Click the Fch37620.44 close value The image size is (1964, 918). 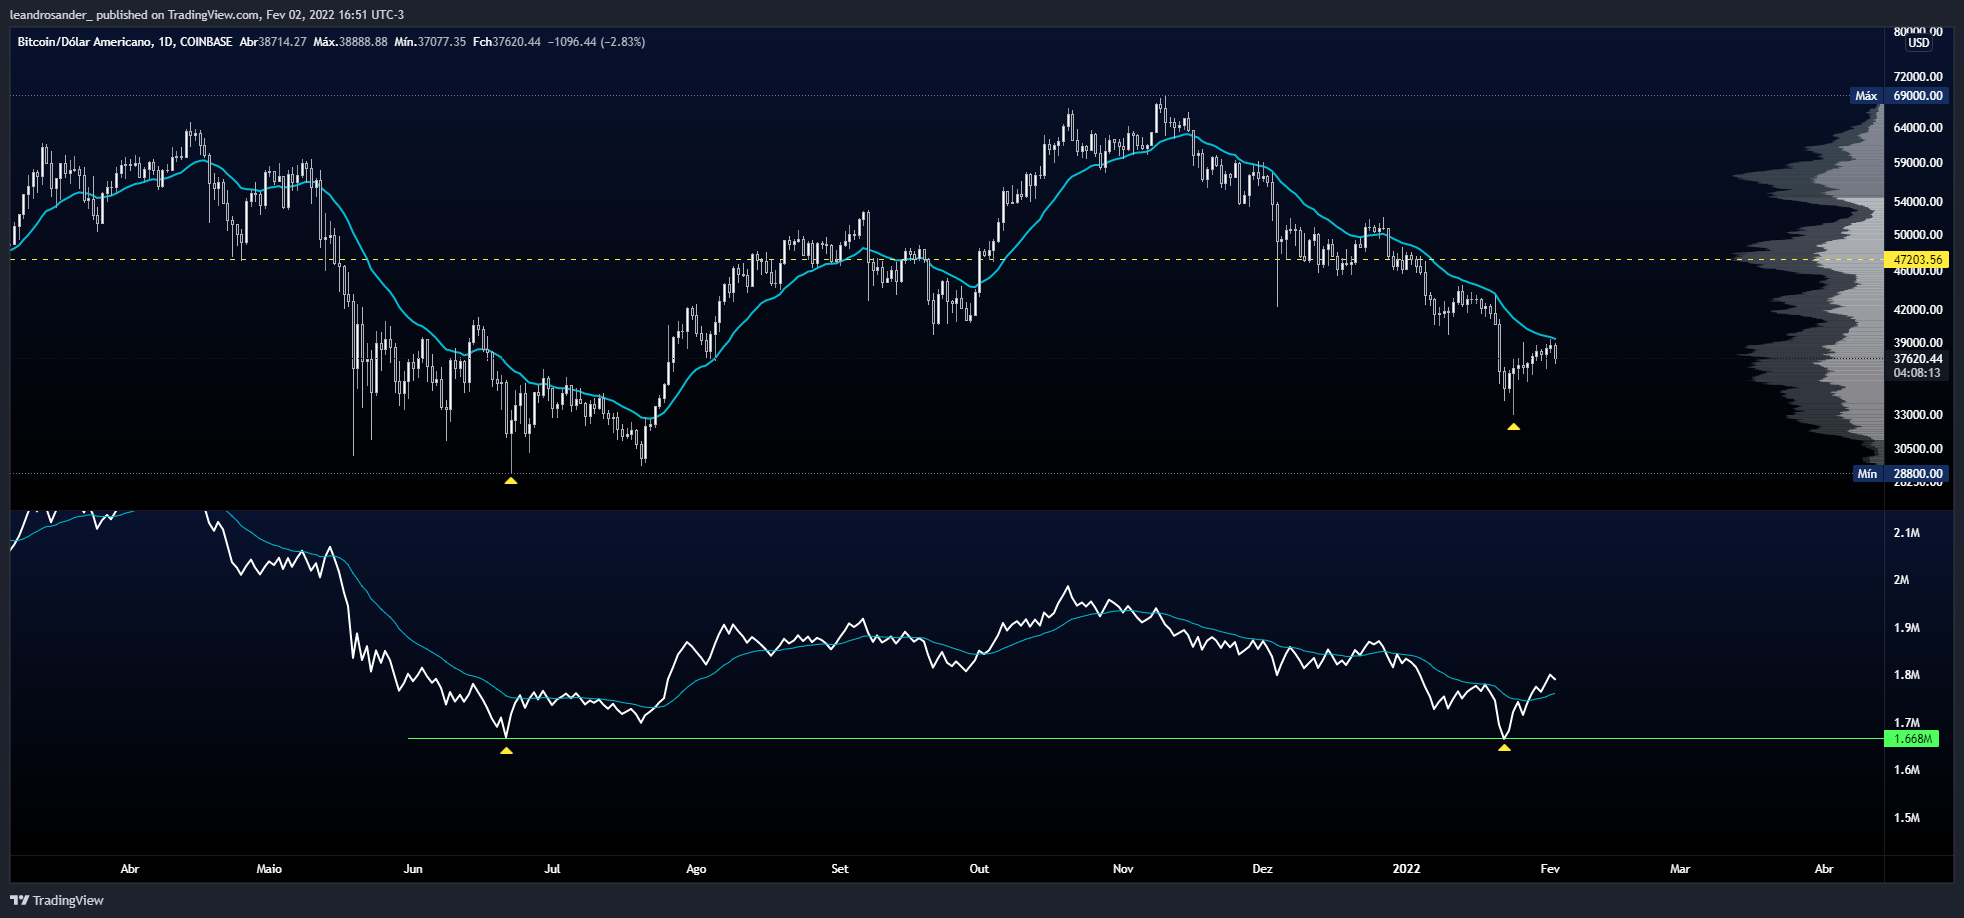pyautogui.click(x=507, y=42)
